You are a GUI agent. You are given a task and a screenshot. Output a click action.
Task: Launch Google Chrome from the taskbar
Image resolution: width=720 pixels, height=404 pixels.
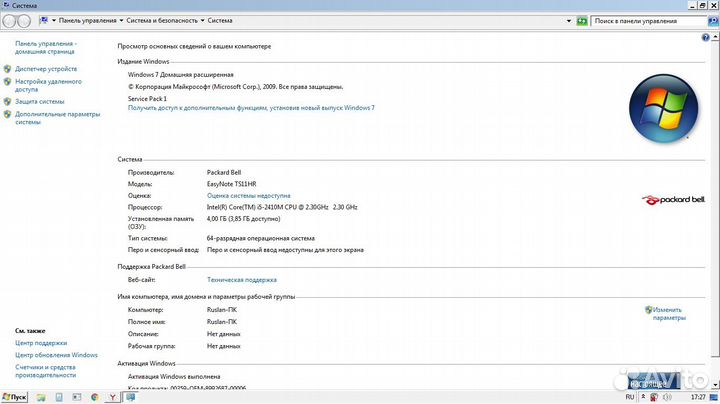point(95,397)
